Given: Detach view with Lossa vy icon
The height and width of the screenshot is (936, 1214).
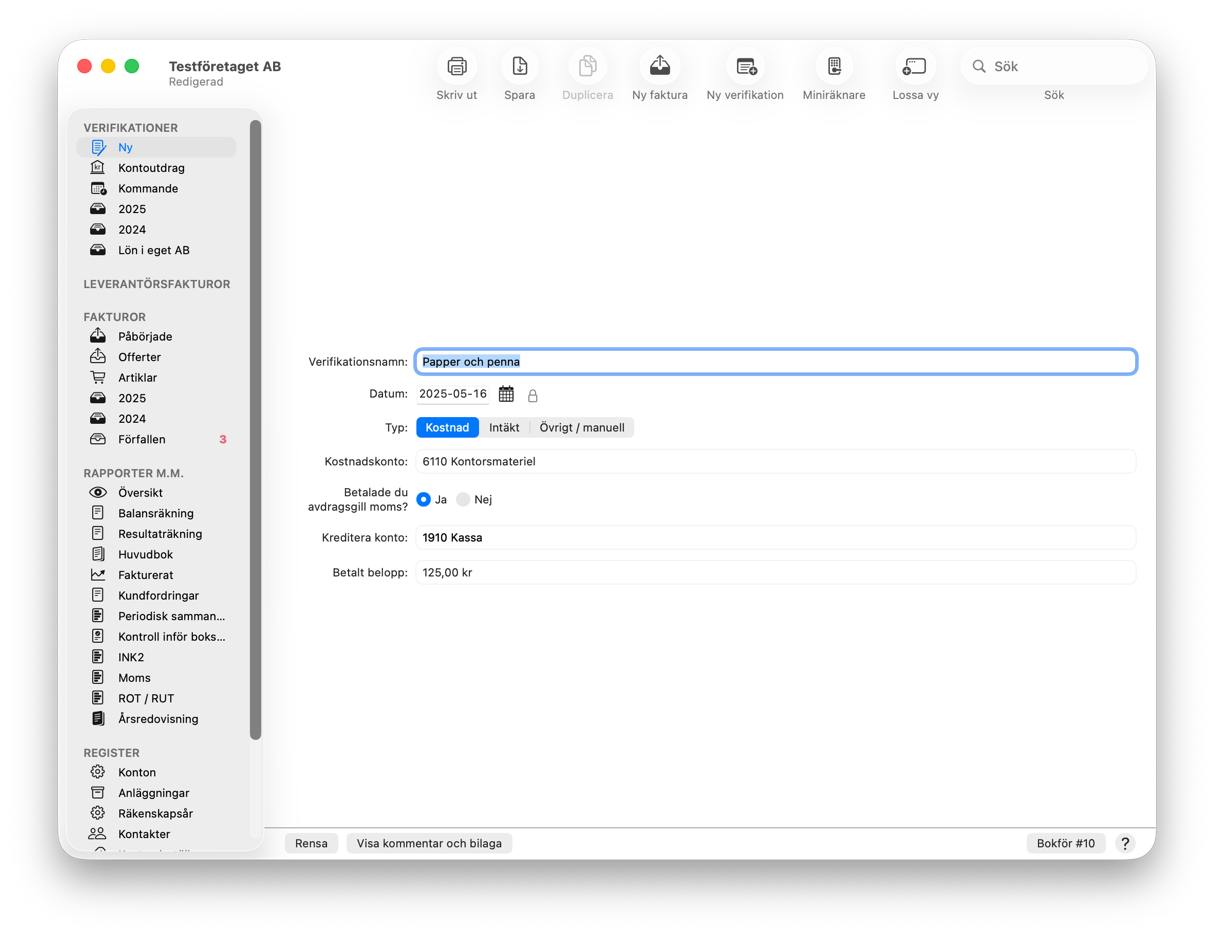Looking at the screenshot, I should pyautogui.click(x=915, y=67).
